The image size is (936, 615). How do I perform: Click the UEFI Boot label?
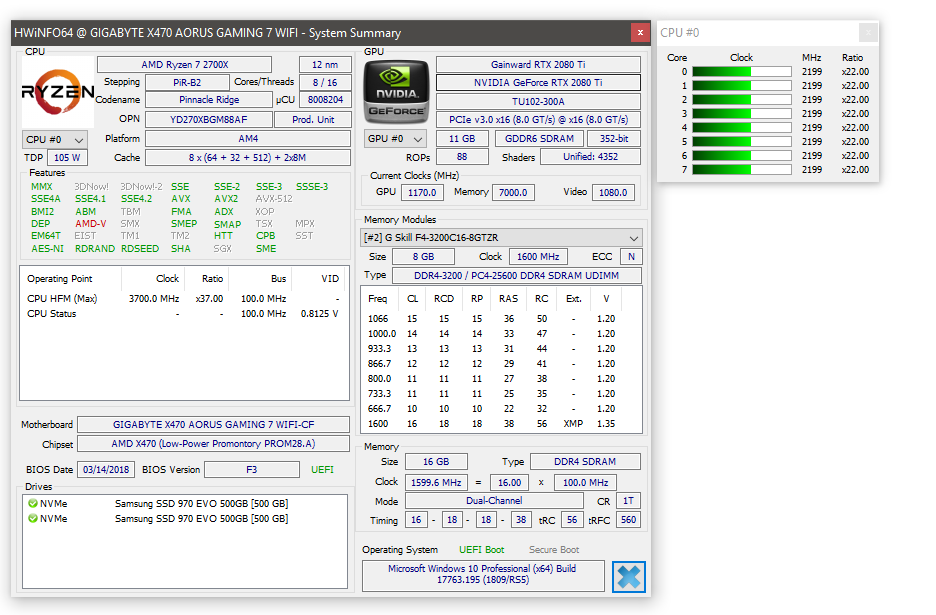[x=481, y=549]
